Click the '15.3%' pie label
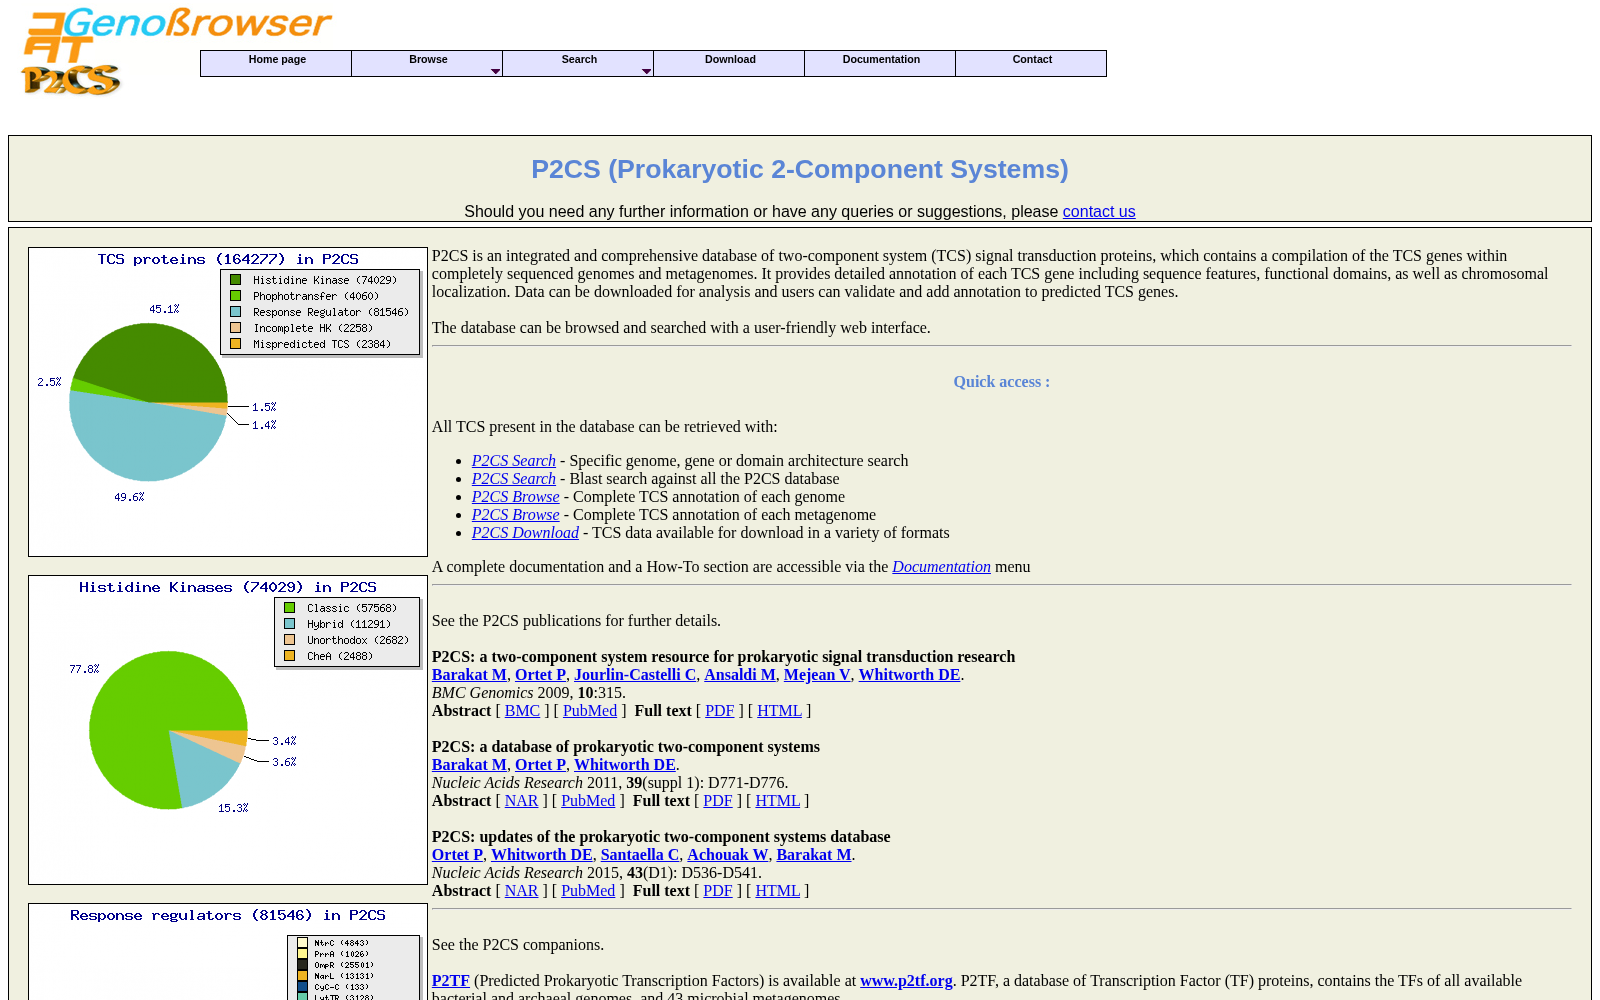This screenshot has height=1000, width=1600. 233,808
